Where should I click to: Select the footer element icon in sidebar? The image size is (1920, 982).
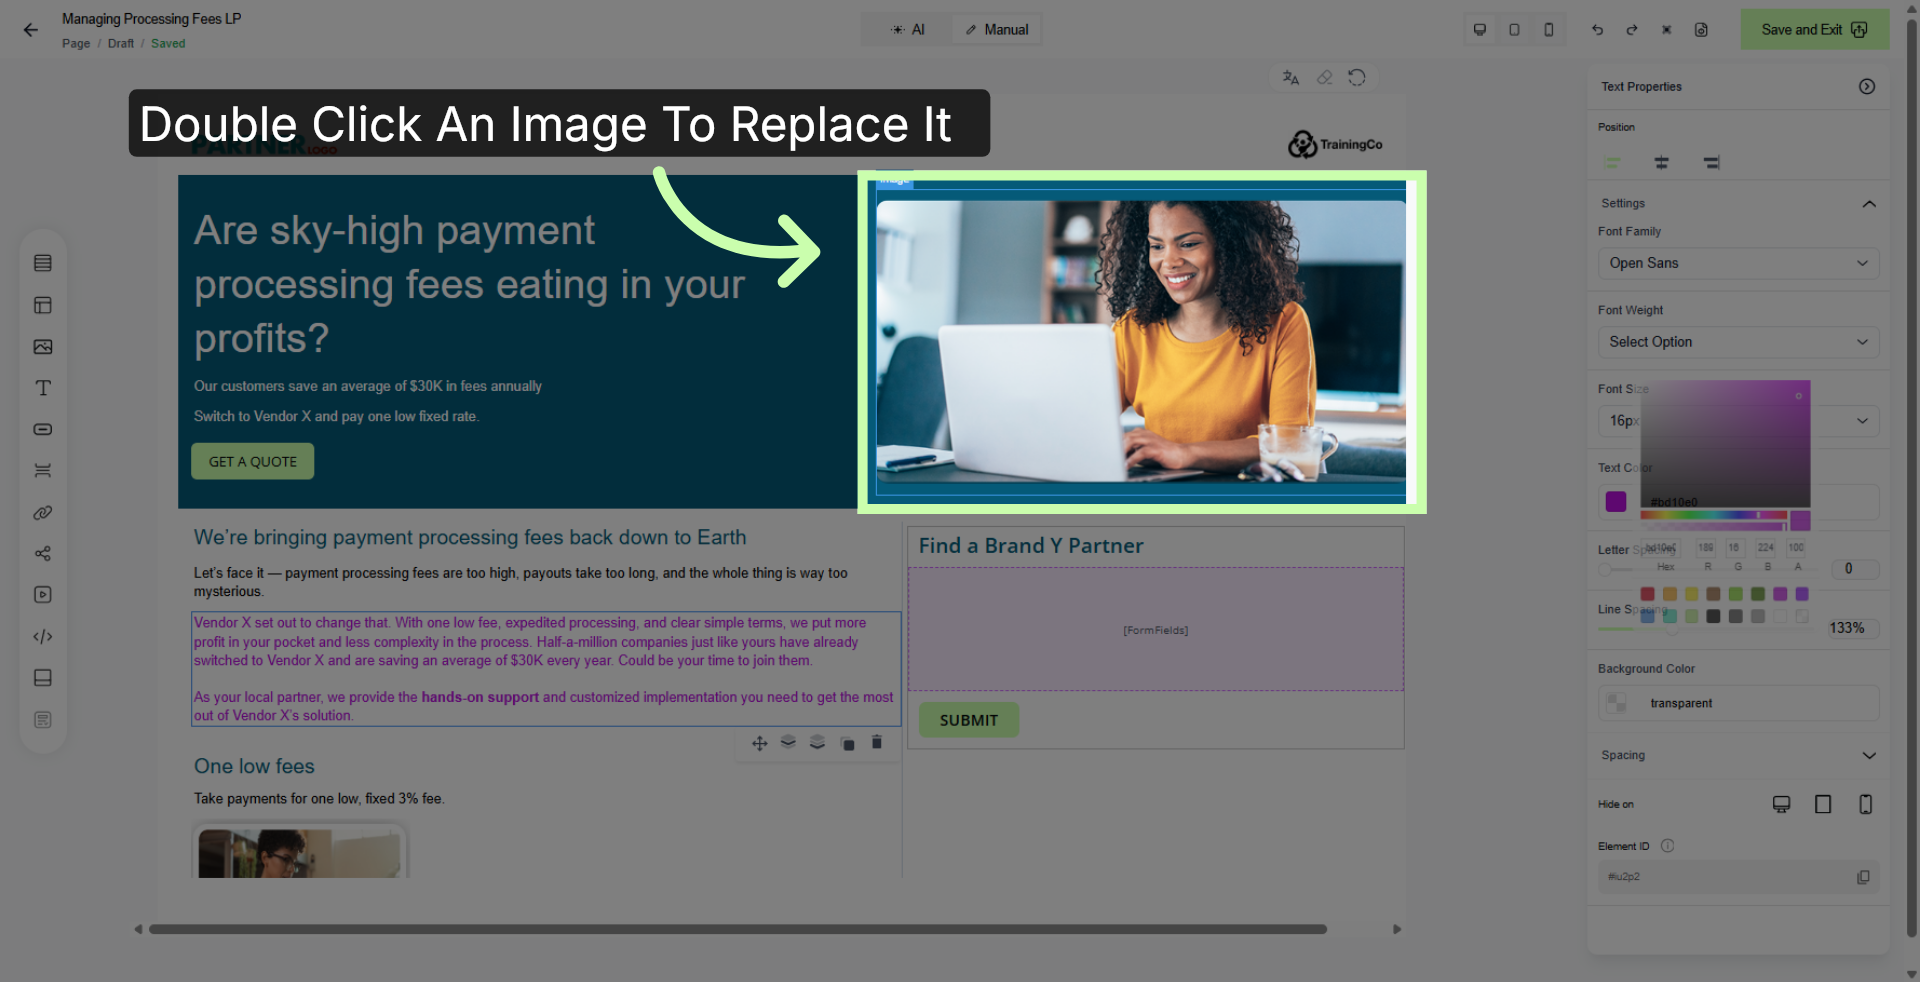click(x=43, y=678)
